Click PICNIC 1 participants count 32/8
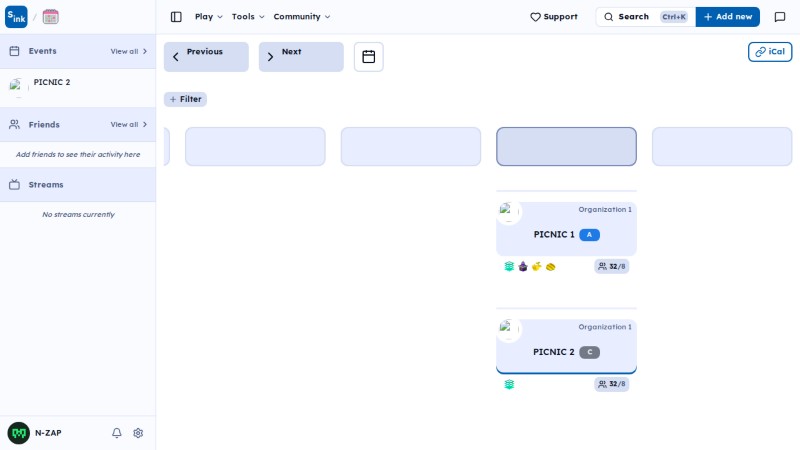800x450 pixels. (x=611, y=266)
